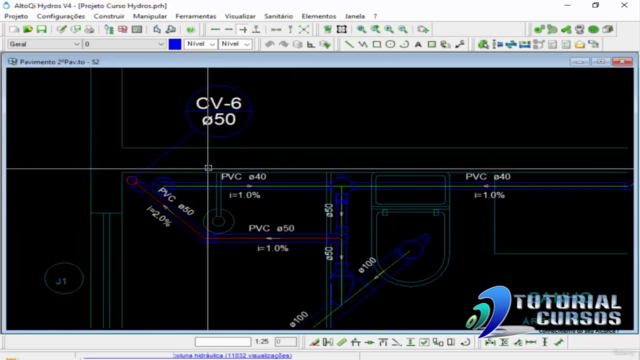Viewport: 640px width, 360px height.
Task: Click the crossed lines intersection tool
Action: (x=304, y=29)
